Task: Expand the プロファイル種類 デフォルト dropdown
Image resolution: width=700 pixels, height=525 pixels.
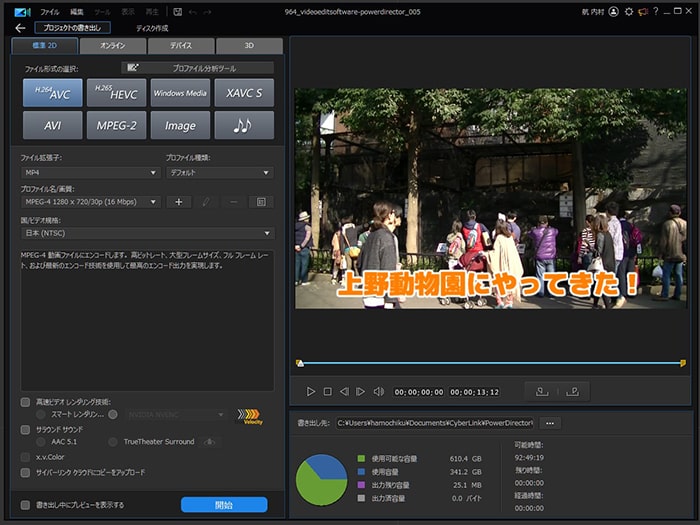Action: pyautogui.click(x=219, y=173)
